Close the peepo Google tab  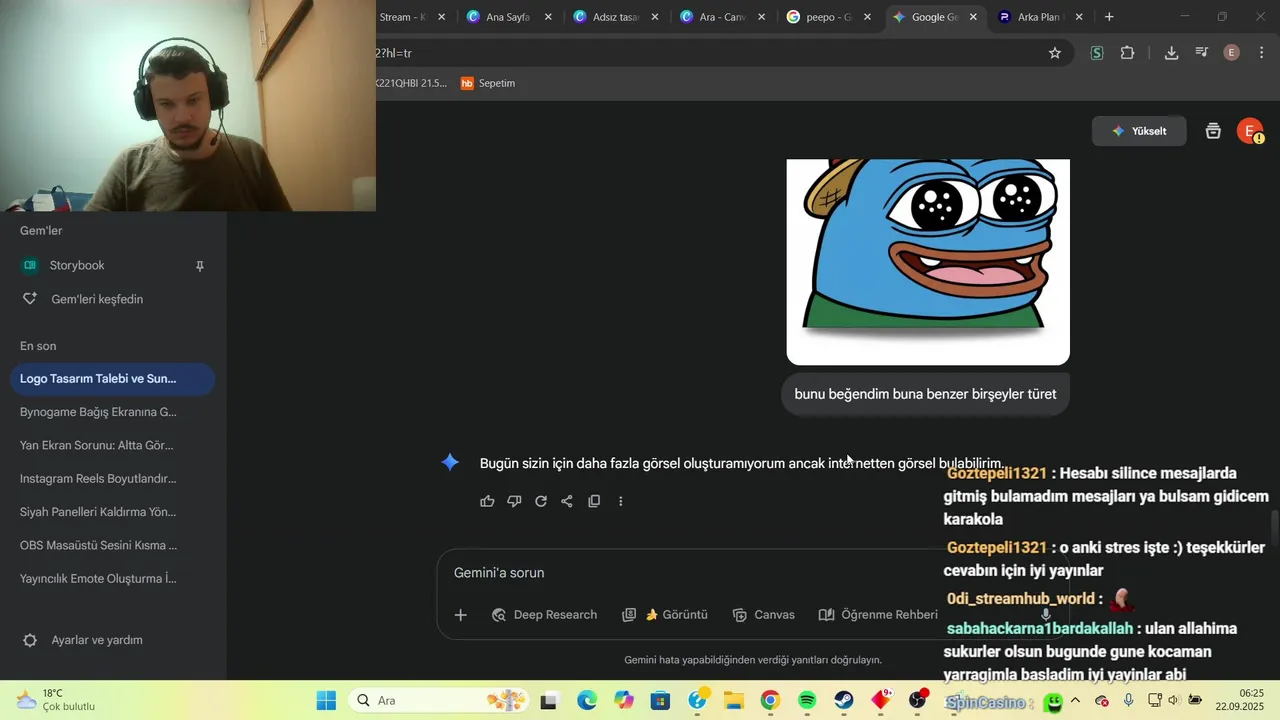867,17
